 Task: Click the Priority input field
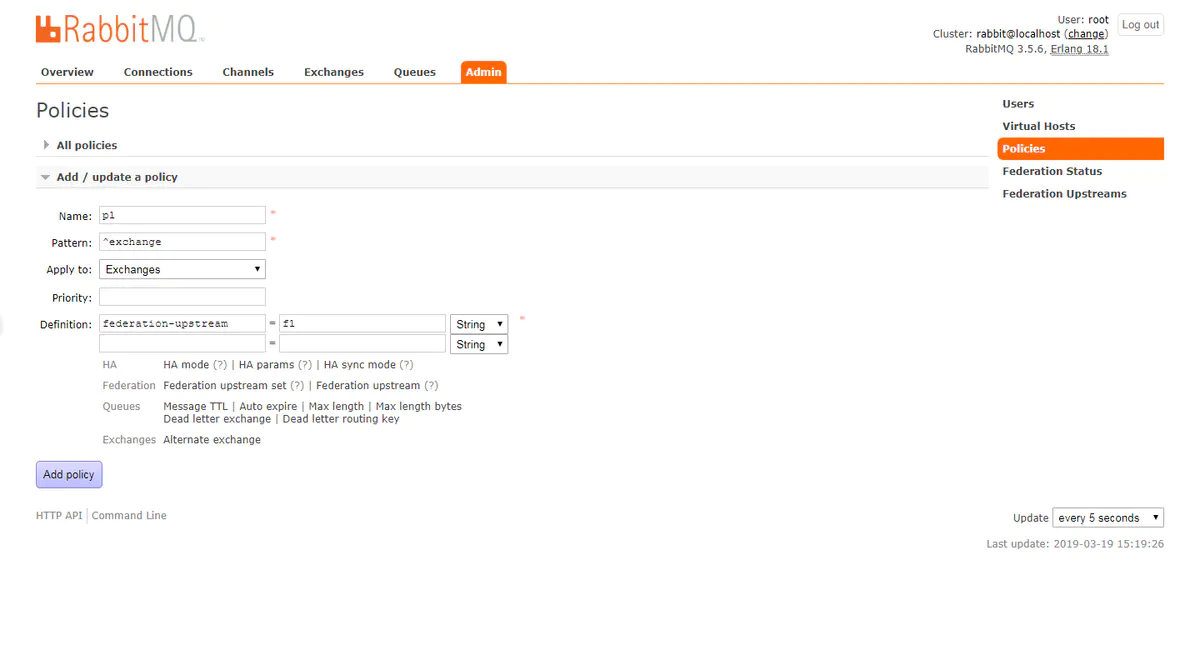point(182,297)
